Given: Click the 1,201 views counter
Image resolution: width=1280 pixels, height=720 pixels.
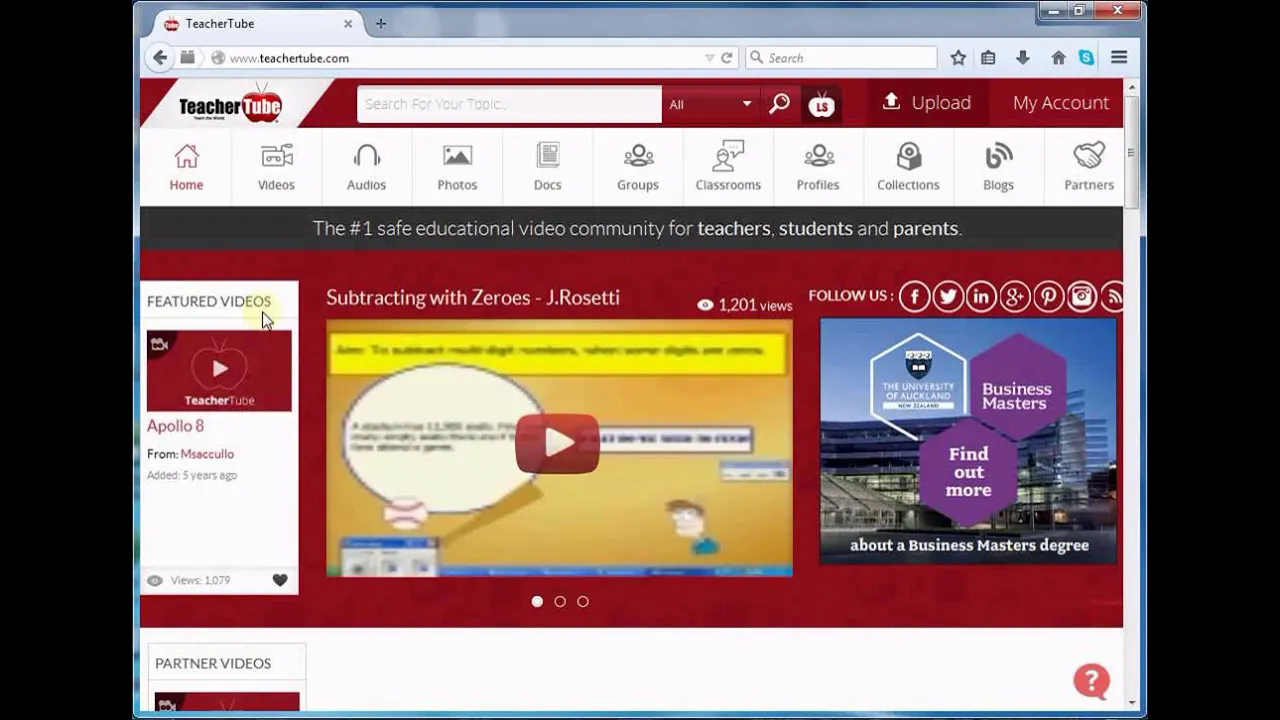Looking at the screenshot, I should (744, 305).
